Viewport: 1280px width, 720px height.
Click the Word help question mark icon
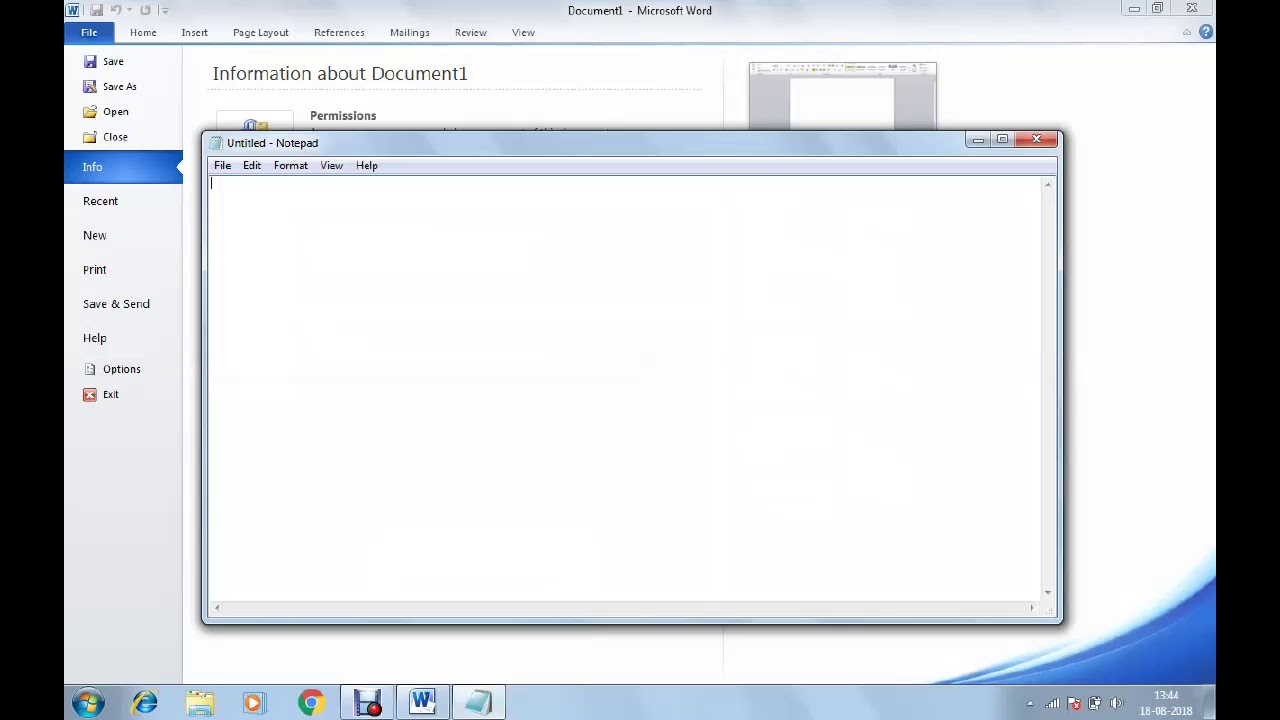[1206, 32]
